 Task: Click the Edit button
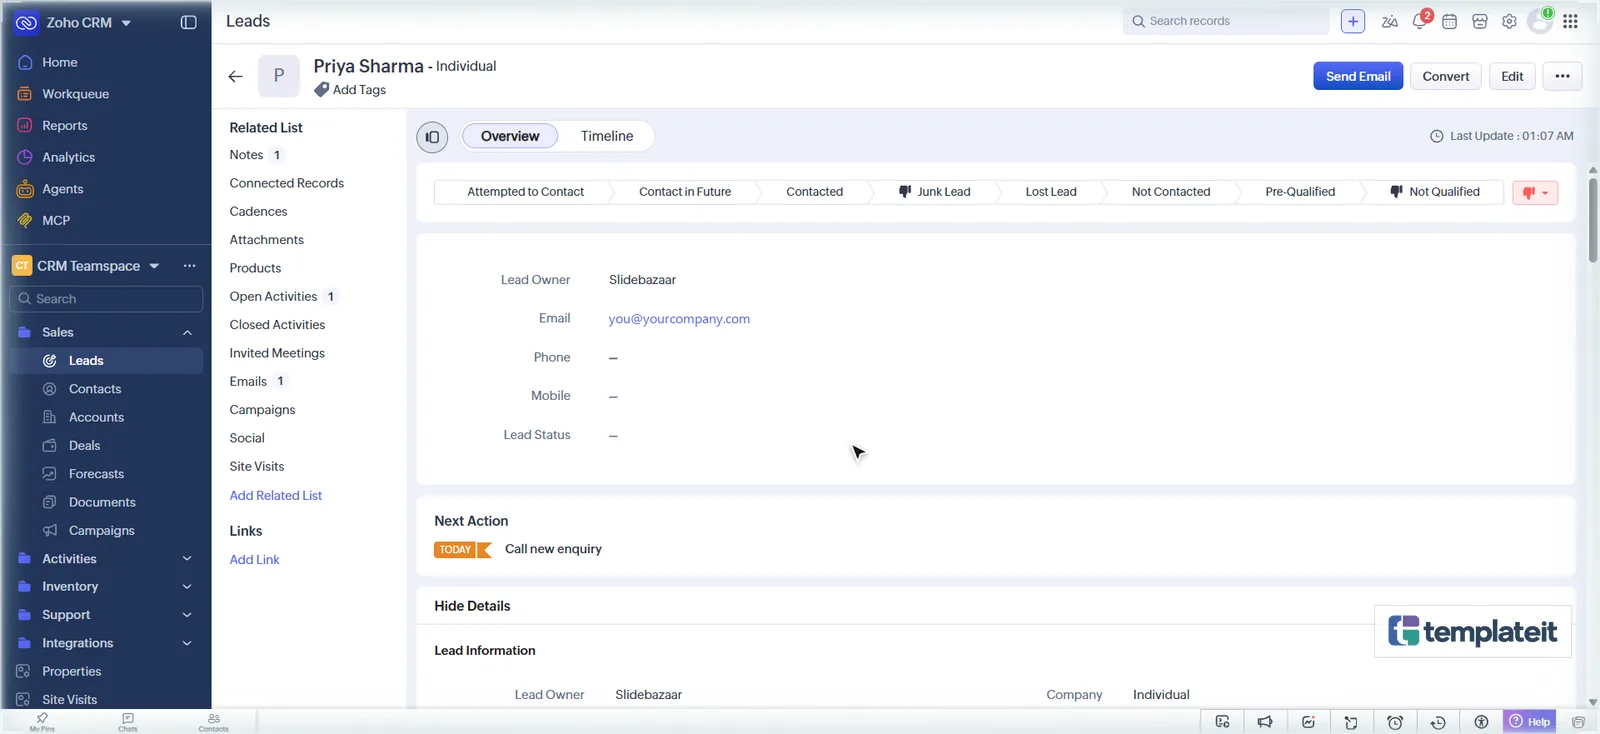(x=1512, y=76)
